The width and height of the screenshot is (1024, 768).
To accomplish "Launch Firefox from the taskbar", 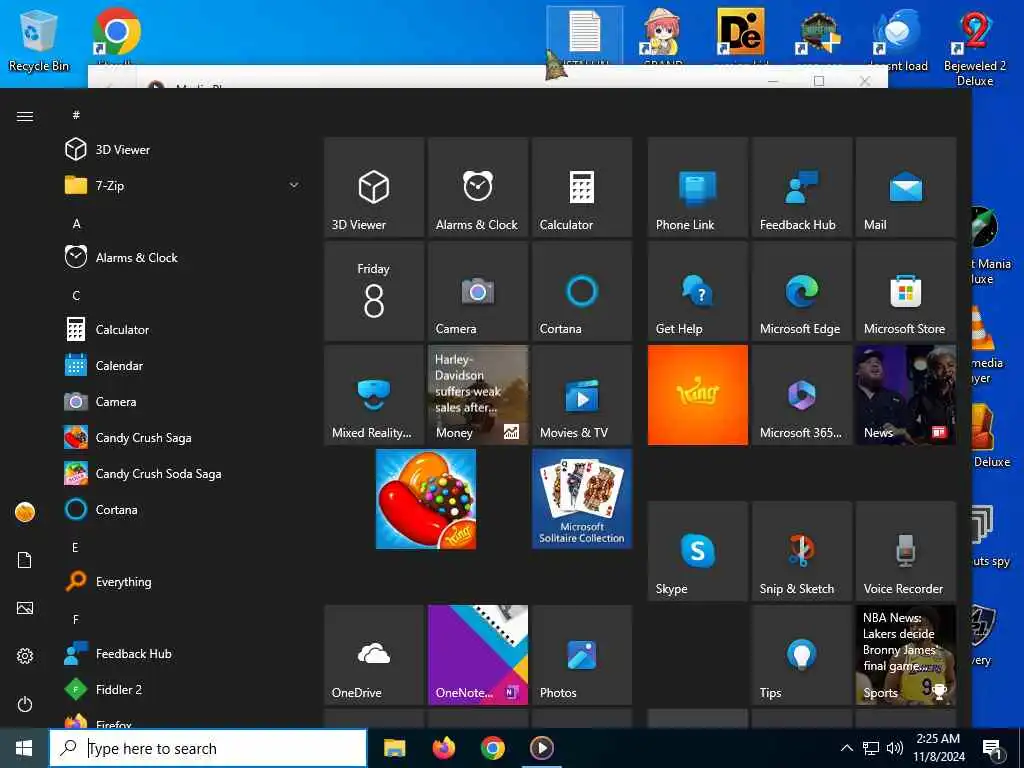I will [x=444, y=748].
